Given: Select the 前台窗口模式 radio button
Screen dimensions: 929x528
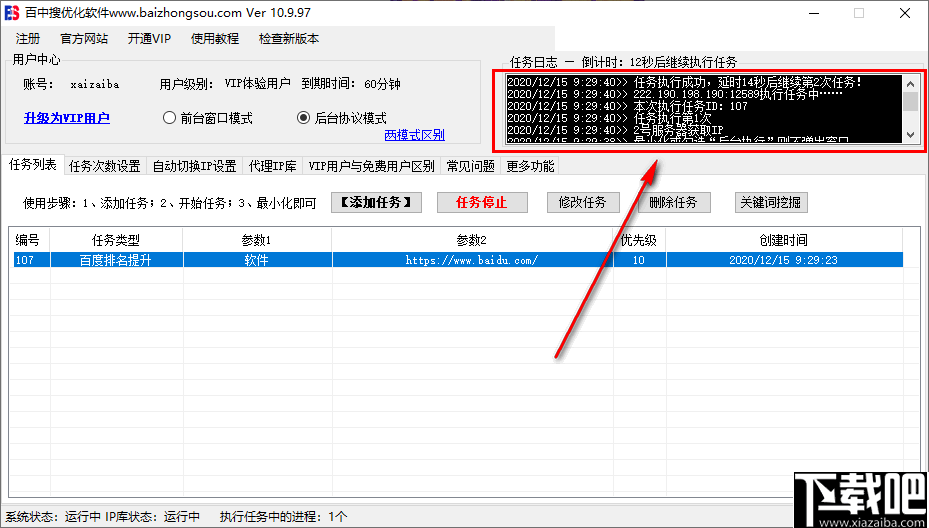Looking at the screenshot, I should tap(207, 118).
